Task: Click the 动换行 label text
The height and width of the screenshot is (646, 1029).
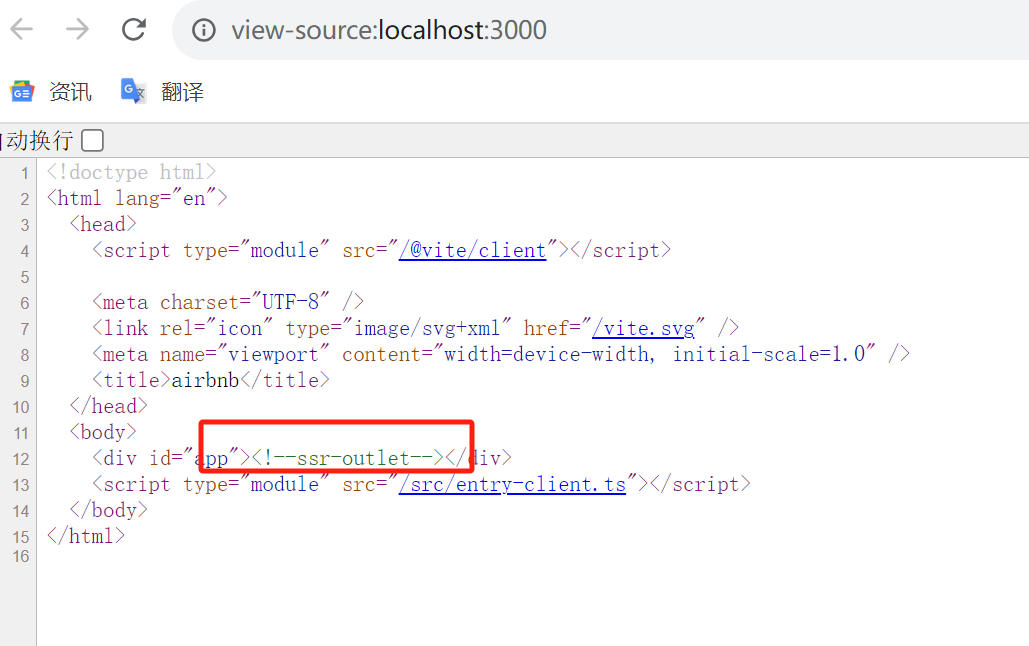Action: point(39,140)
